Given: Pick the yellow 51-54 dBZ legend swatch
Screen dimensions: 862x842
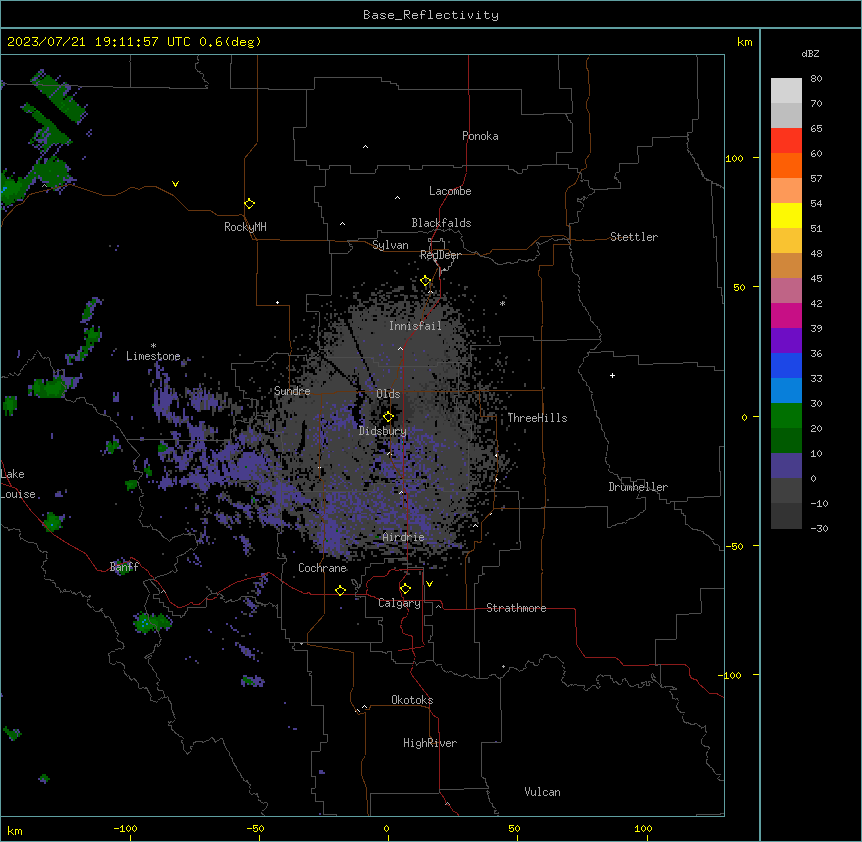Looking at the screenshot, I should 786,215.
